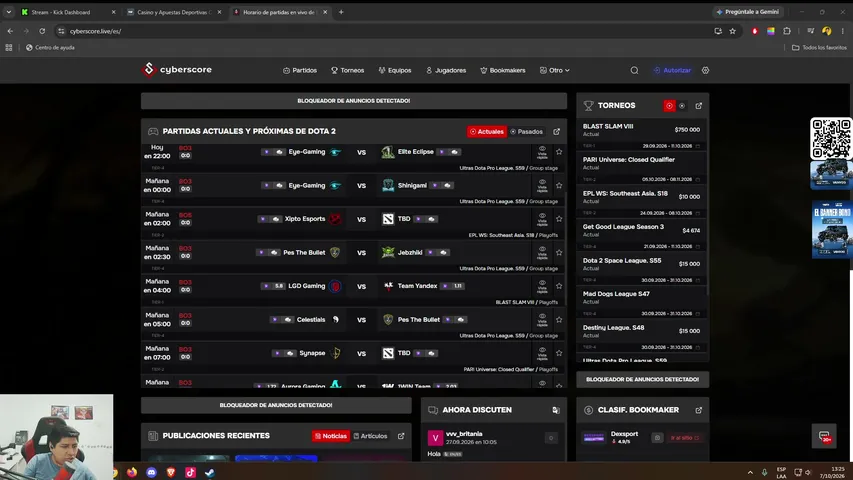Open the Torneos menu item
This screenshot has width=853, height=480.
point(348,70)
